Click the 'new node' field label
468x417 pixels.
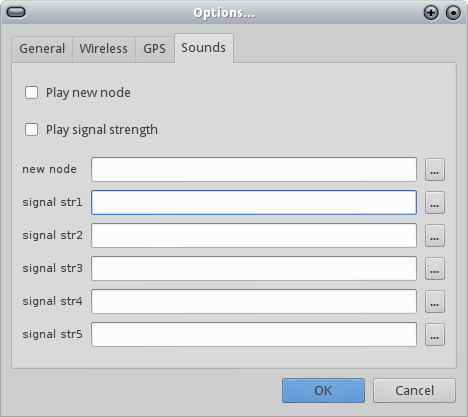[x=49, y=169]
